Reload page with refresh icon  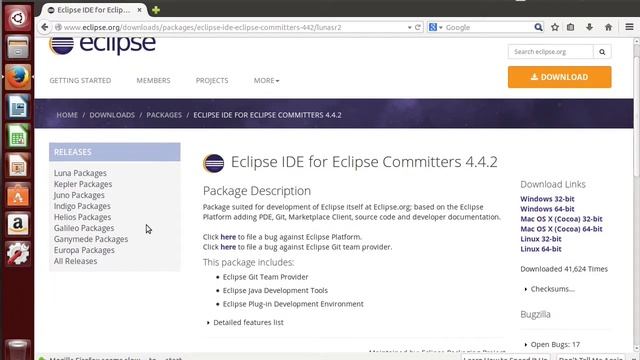coord(418,27)
